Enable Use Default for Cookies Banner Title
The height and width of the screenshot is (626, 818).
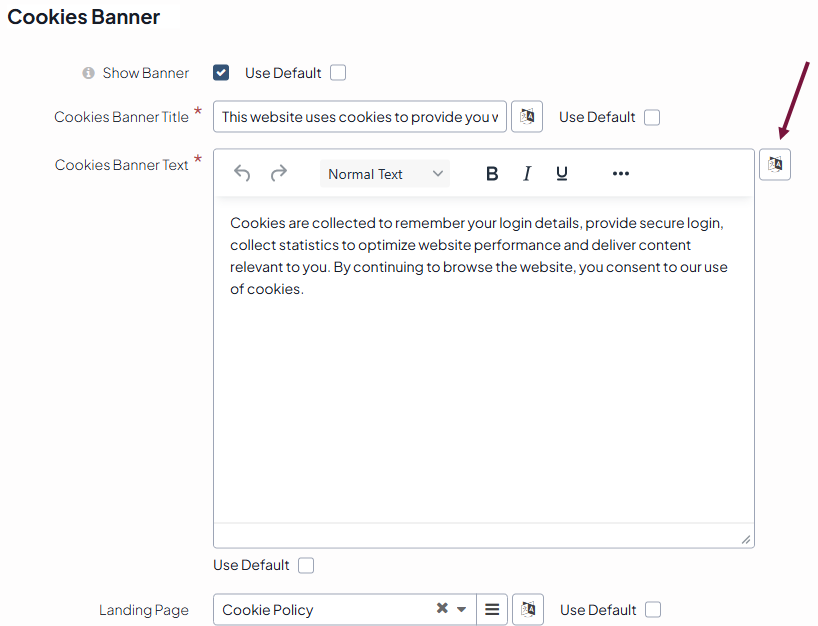(652, 117)
